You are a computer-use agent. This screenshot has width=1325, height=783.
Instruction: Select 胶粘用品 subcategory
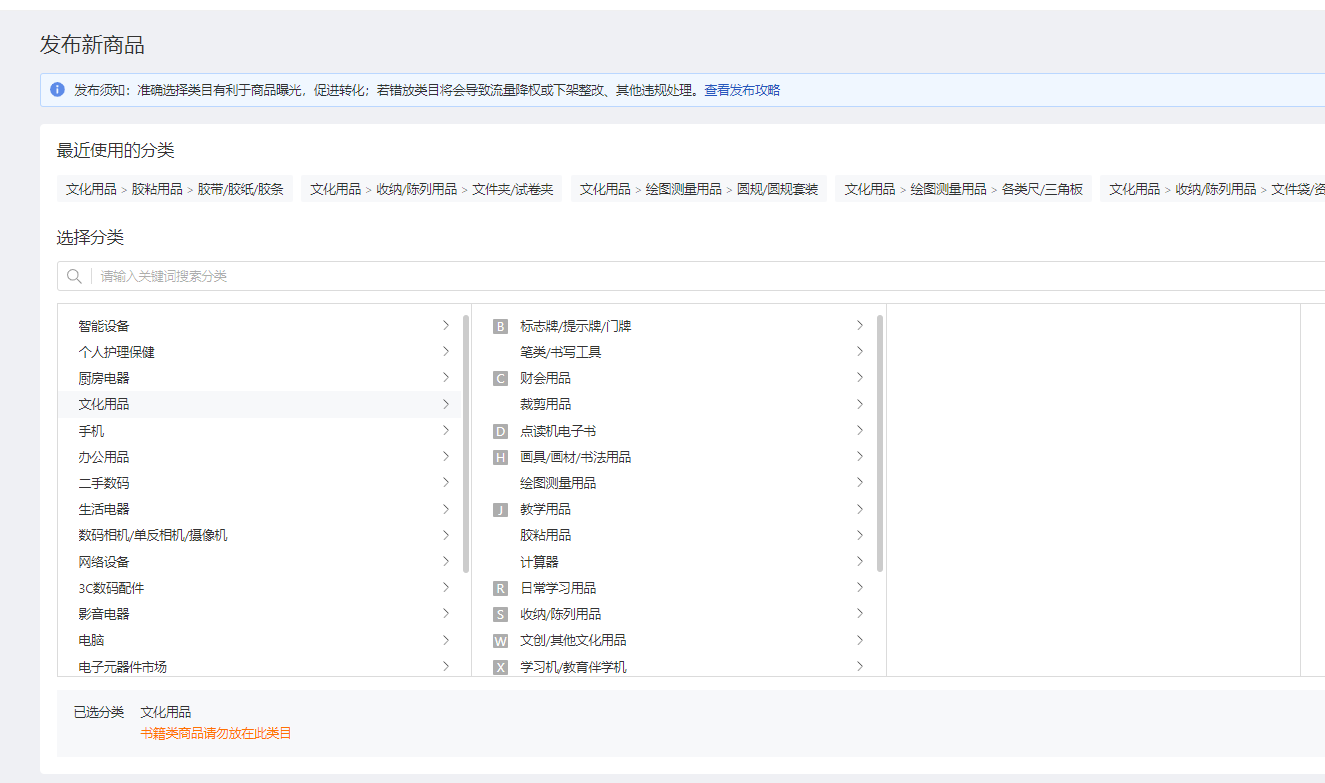[545, 535]
